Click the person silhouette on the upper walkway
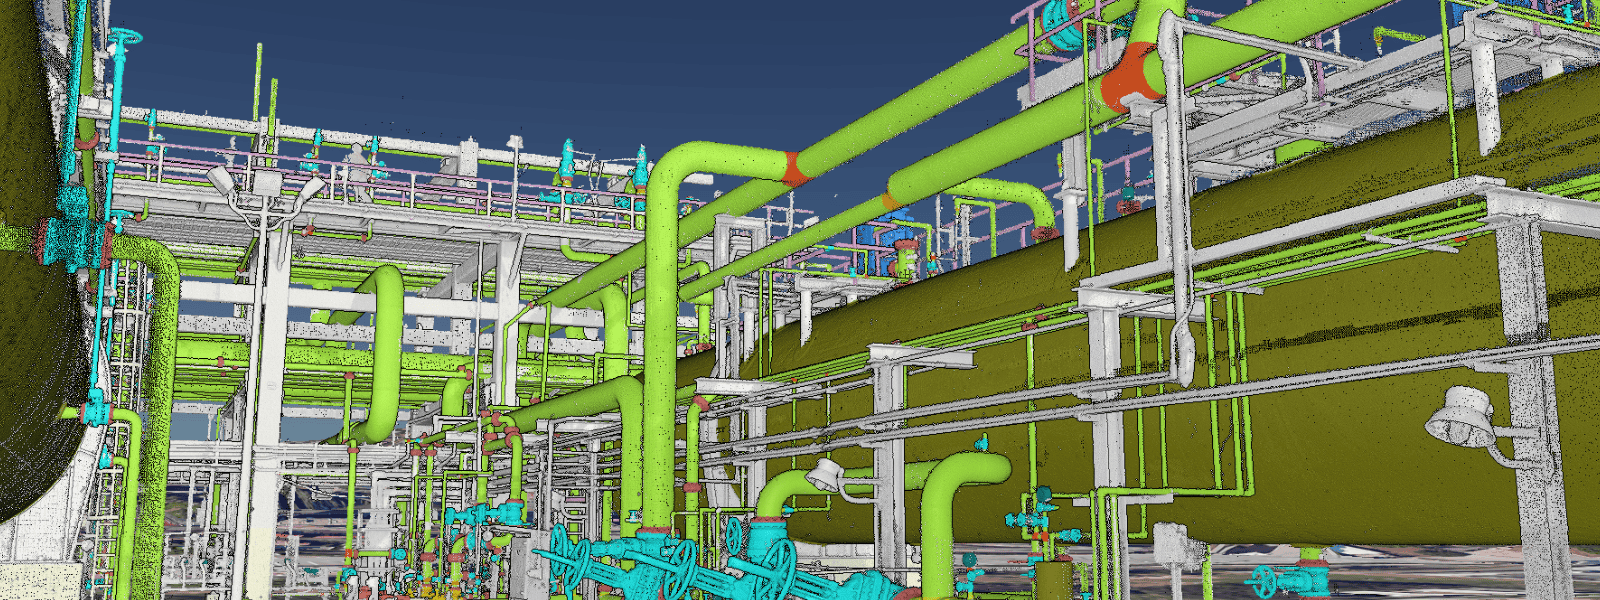The image size is (1600, 600). coord(357,168)
